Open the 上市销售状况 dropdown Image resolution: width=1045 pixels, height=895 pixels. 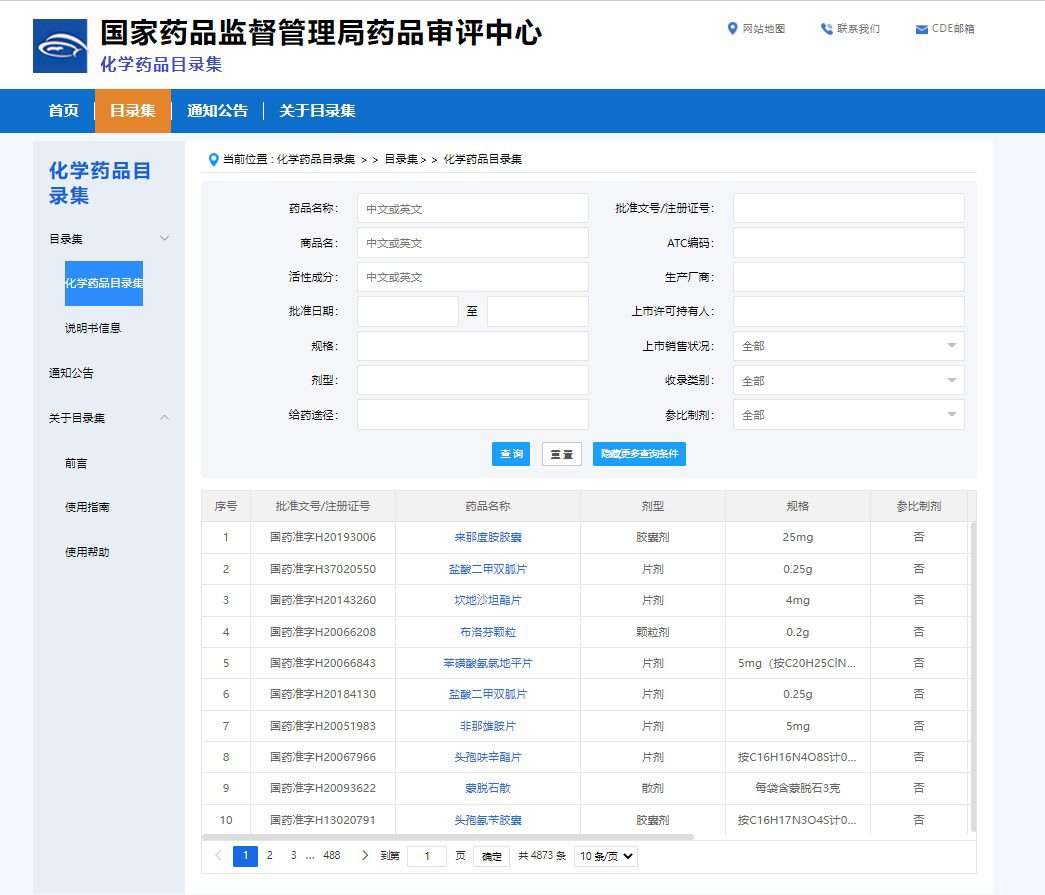click(x=848, y=346)
